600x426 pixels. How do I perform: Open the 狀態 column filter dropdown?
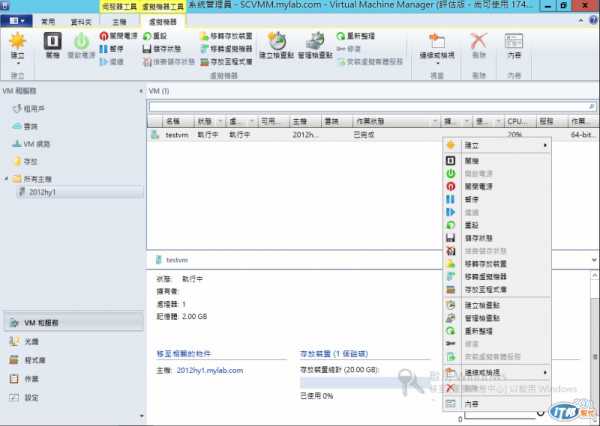[x=220, y=121]
